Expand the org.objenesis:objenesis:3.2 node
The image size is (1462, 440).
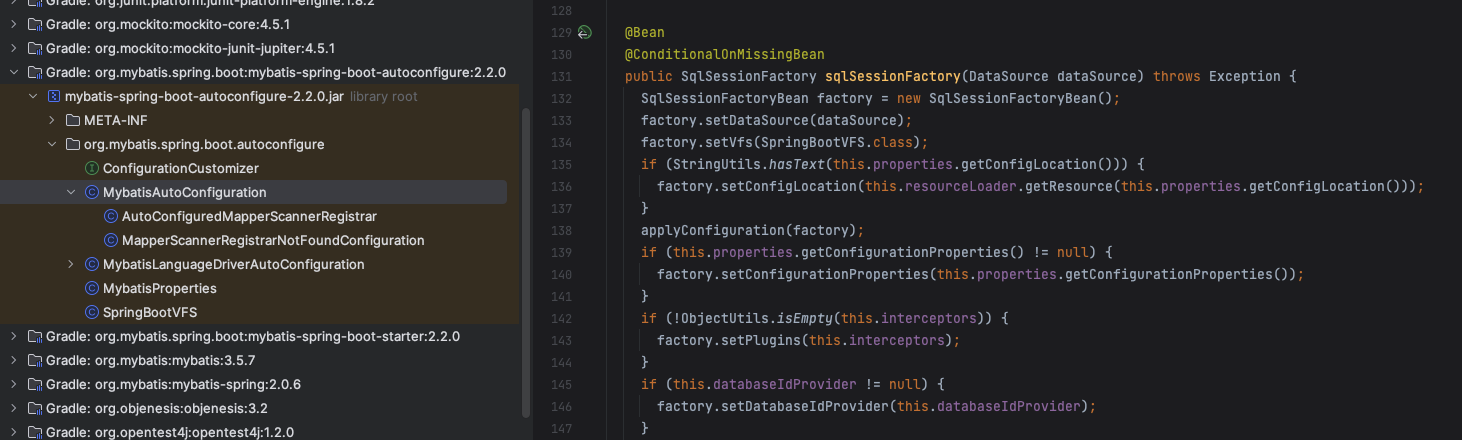tap(14, 408)
